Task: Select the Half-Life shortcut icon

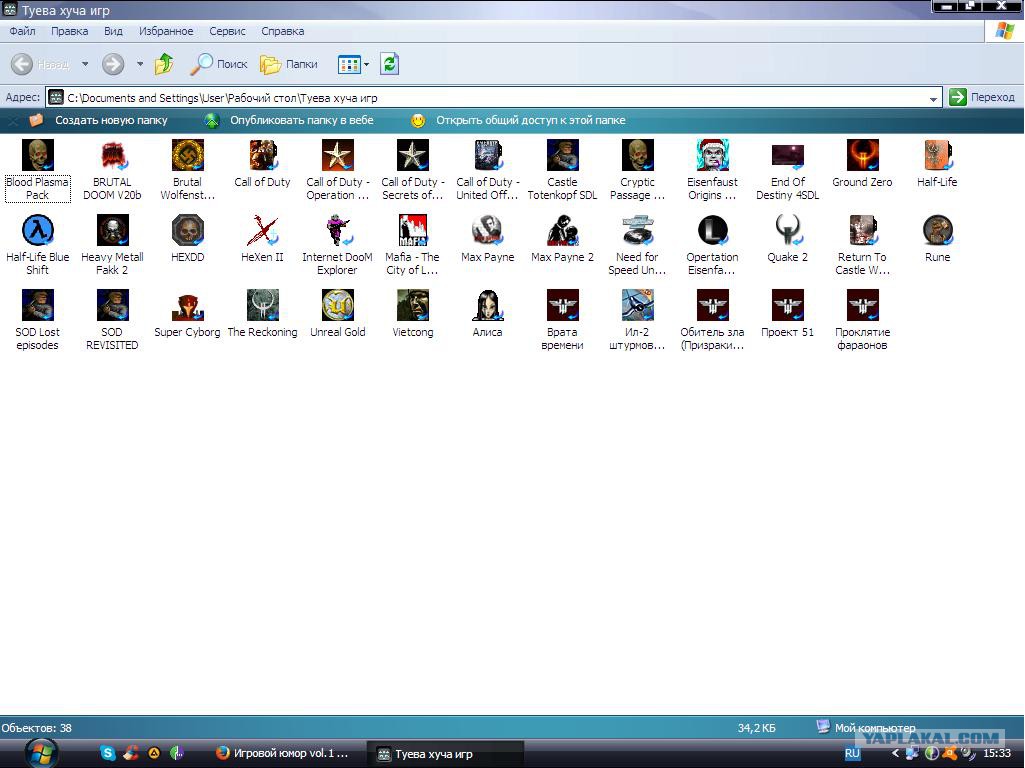Action: (x=937, y=156)
